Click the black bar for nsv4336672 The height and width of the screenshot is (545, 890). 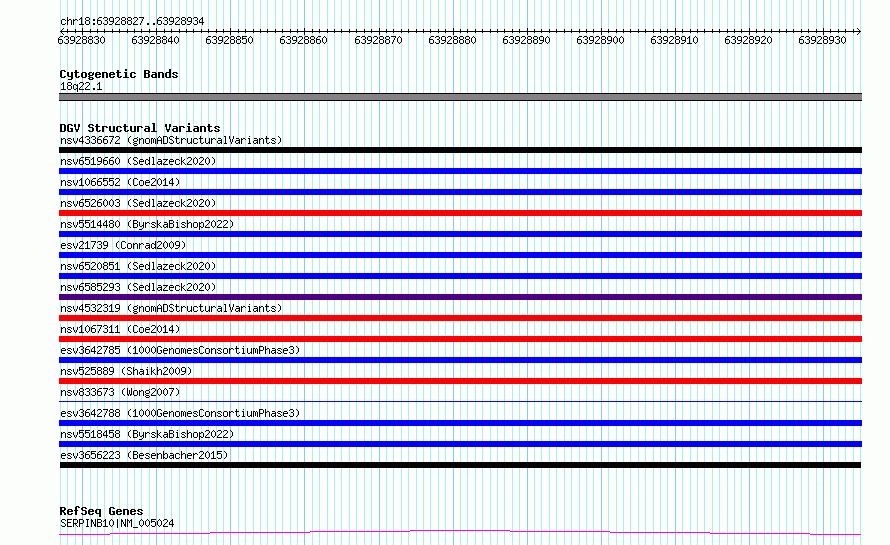click(x=460, y=150)
